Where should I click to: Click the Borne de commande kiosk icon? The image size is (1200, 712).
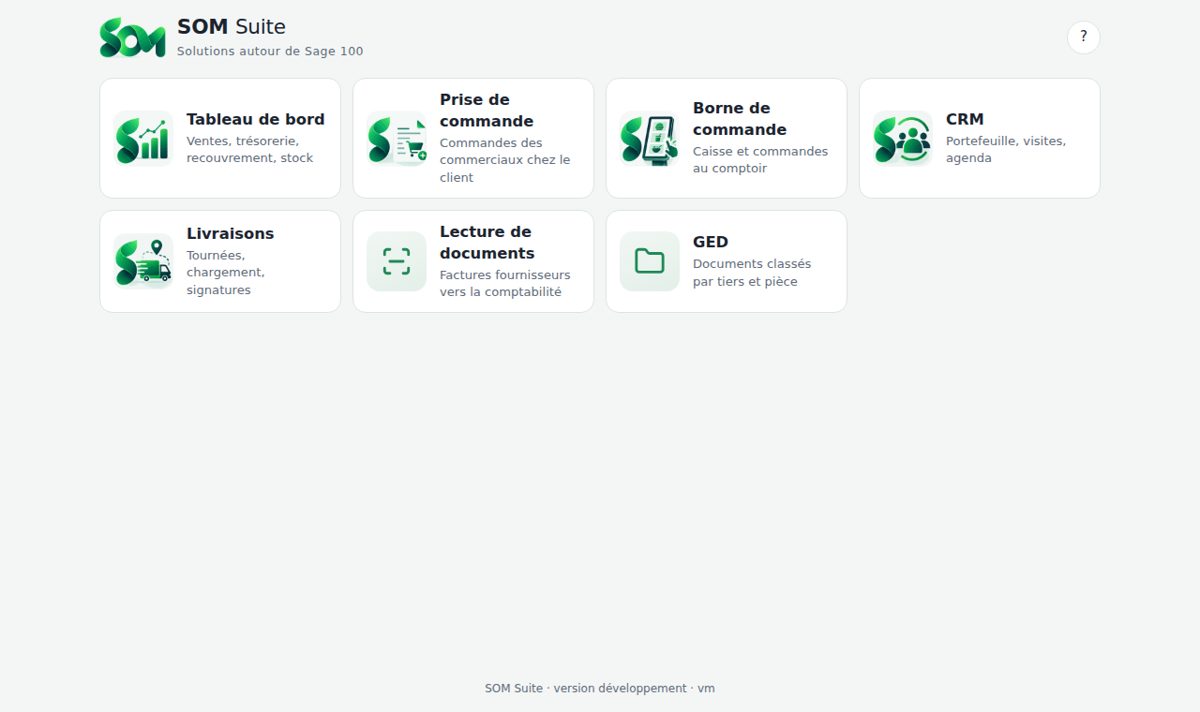[649, 139]
